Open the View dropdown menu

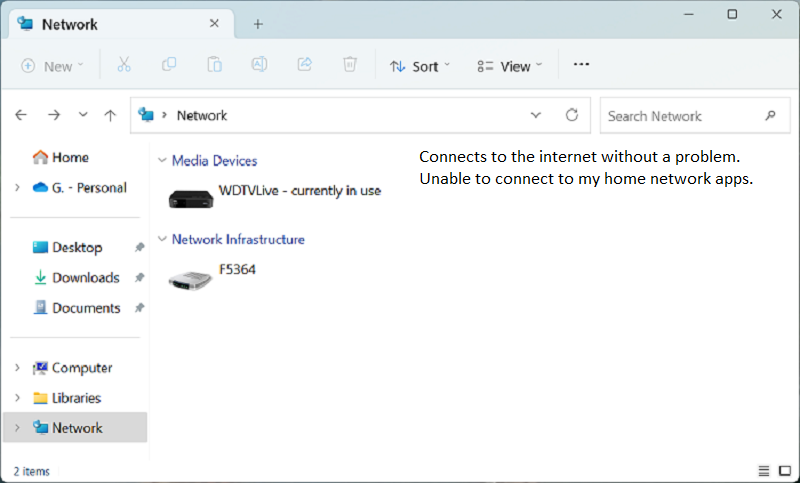(510, 66)
